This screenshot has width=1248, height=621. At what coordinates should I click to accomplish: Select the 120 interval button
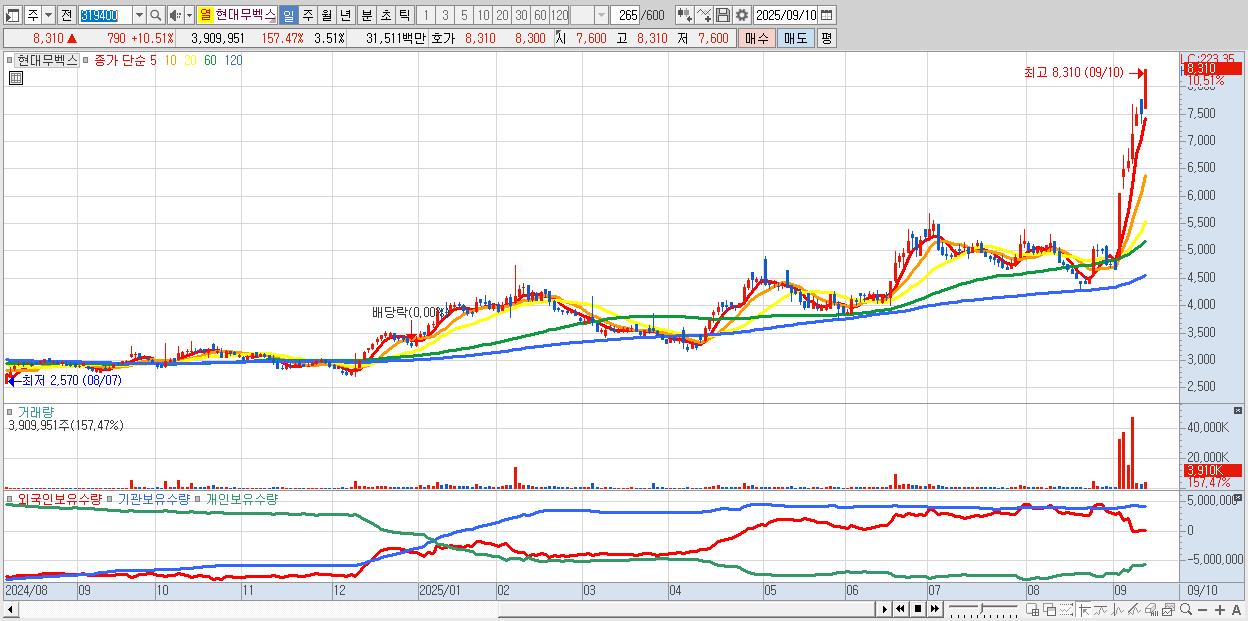(560, 15)
